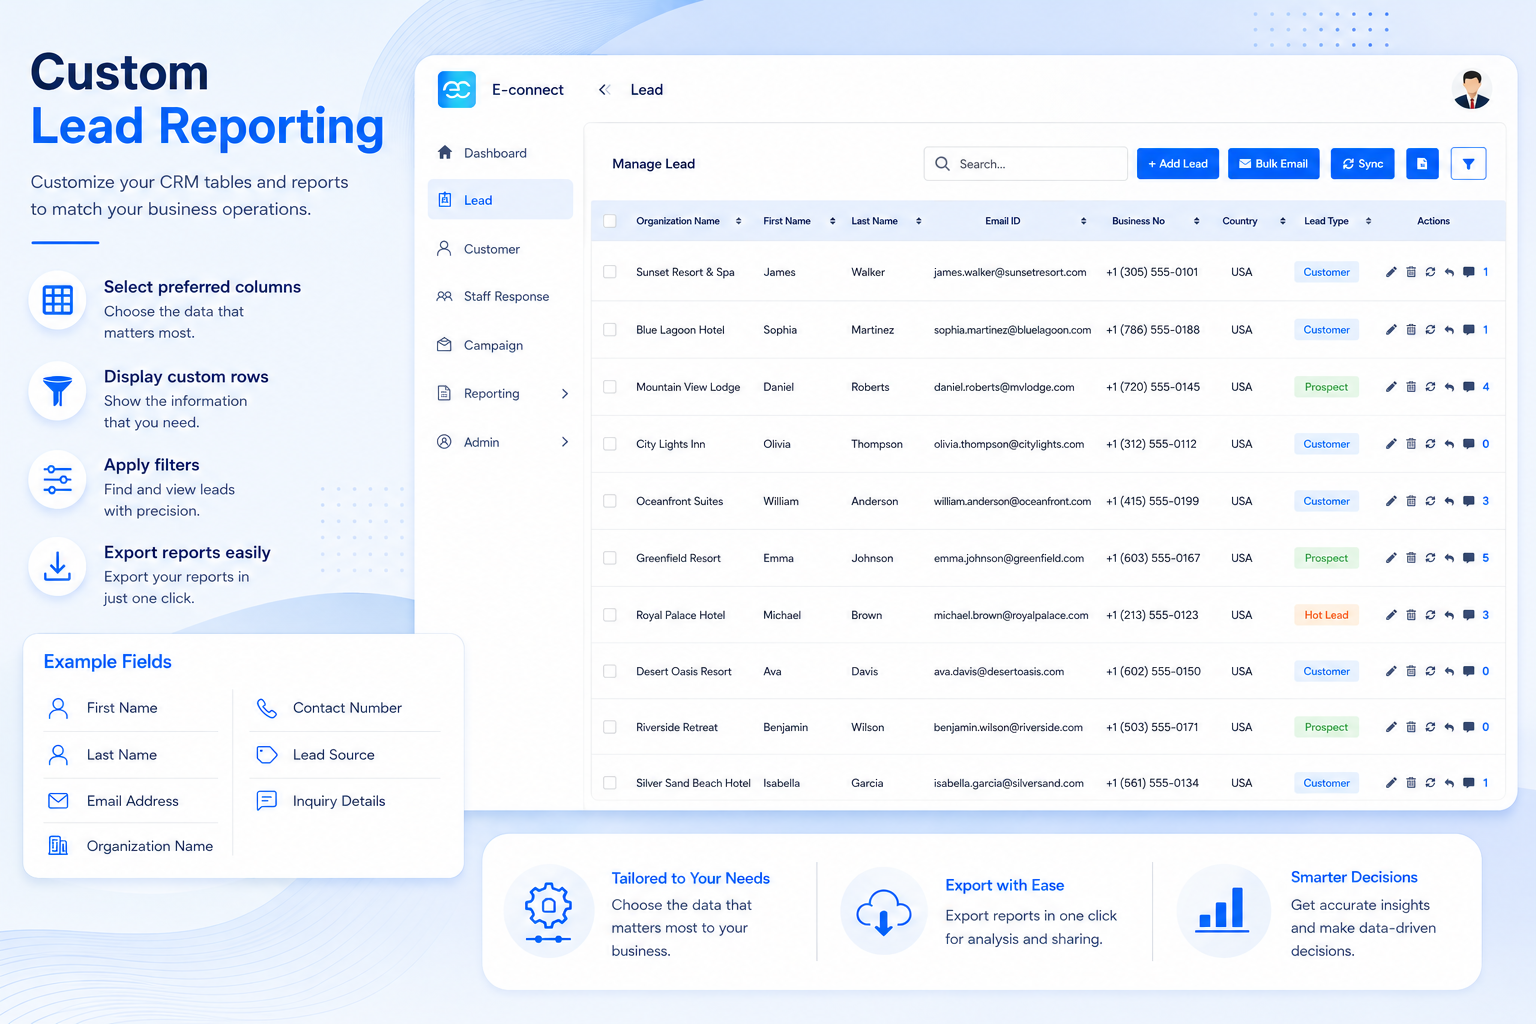Sort by Organization Name column arrows
1536x1024 pixels.
tap(738, 221)
